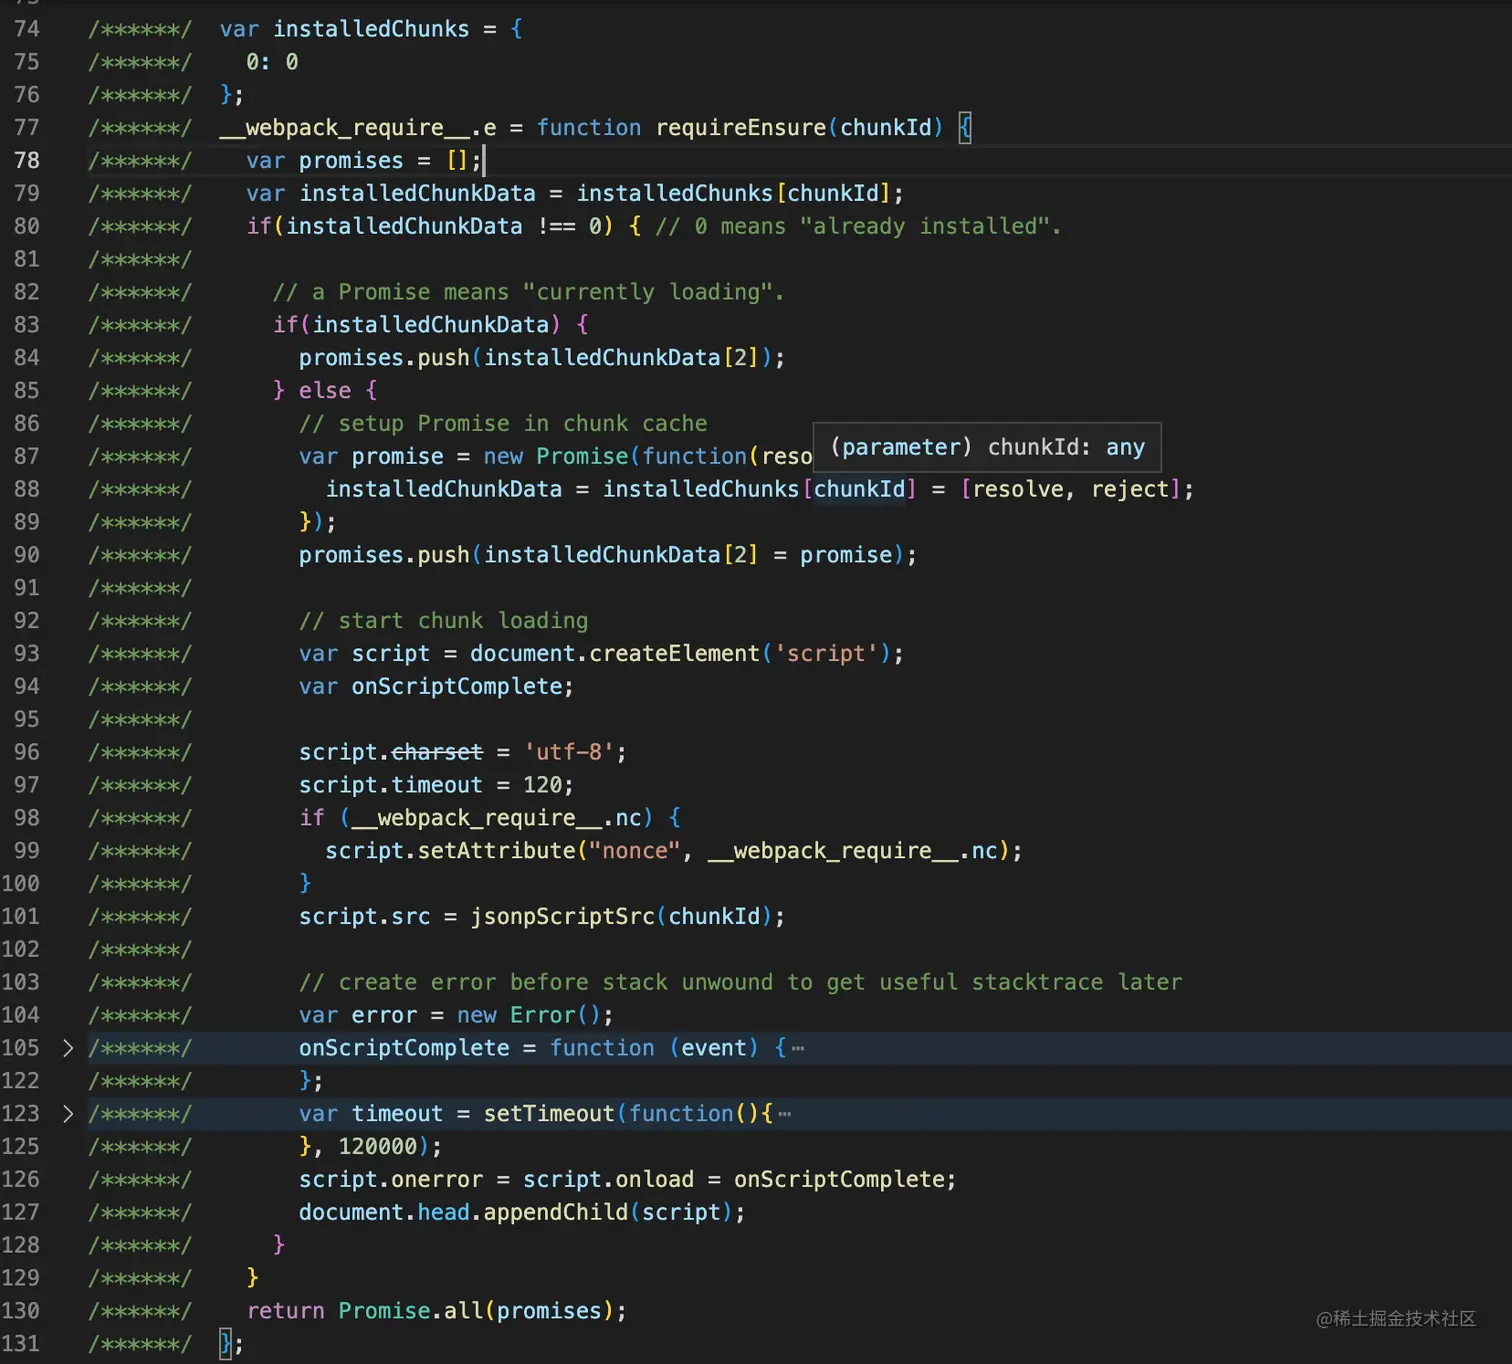Click "jsonpScriptSrc" on line 101

coord(563,917)
